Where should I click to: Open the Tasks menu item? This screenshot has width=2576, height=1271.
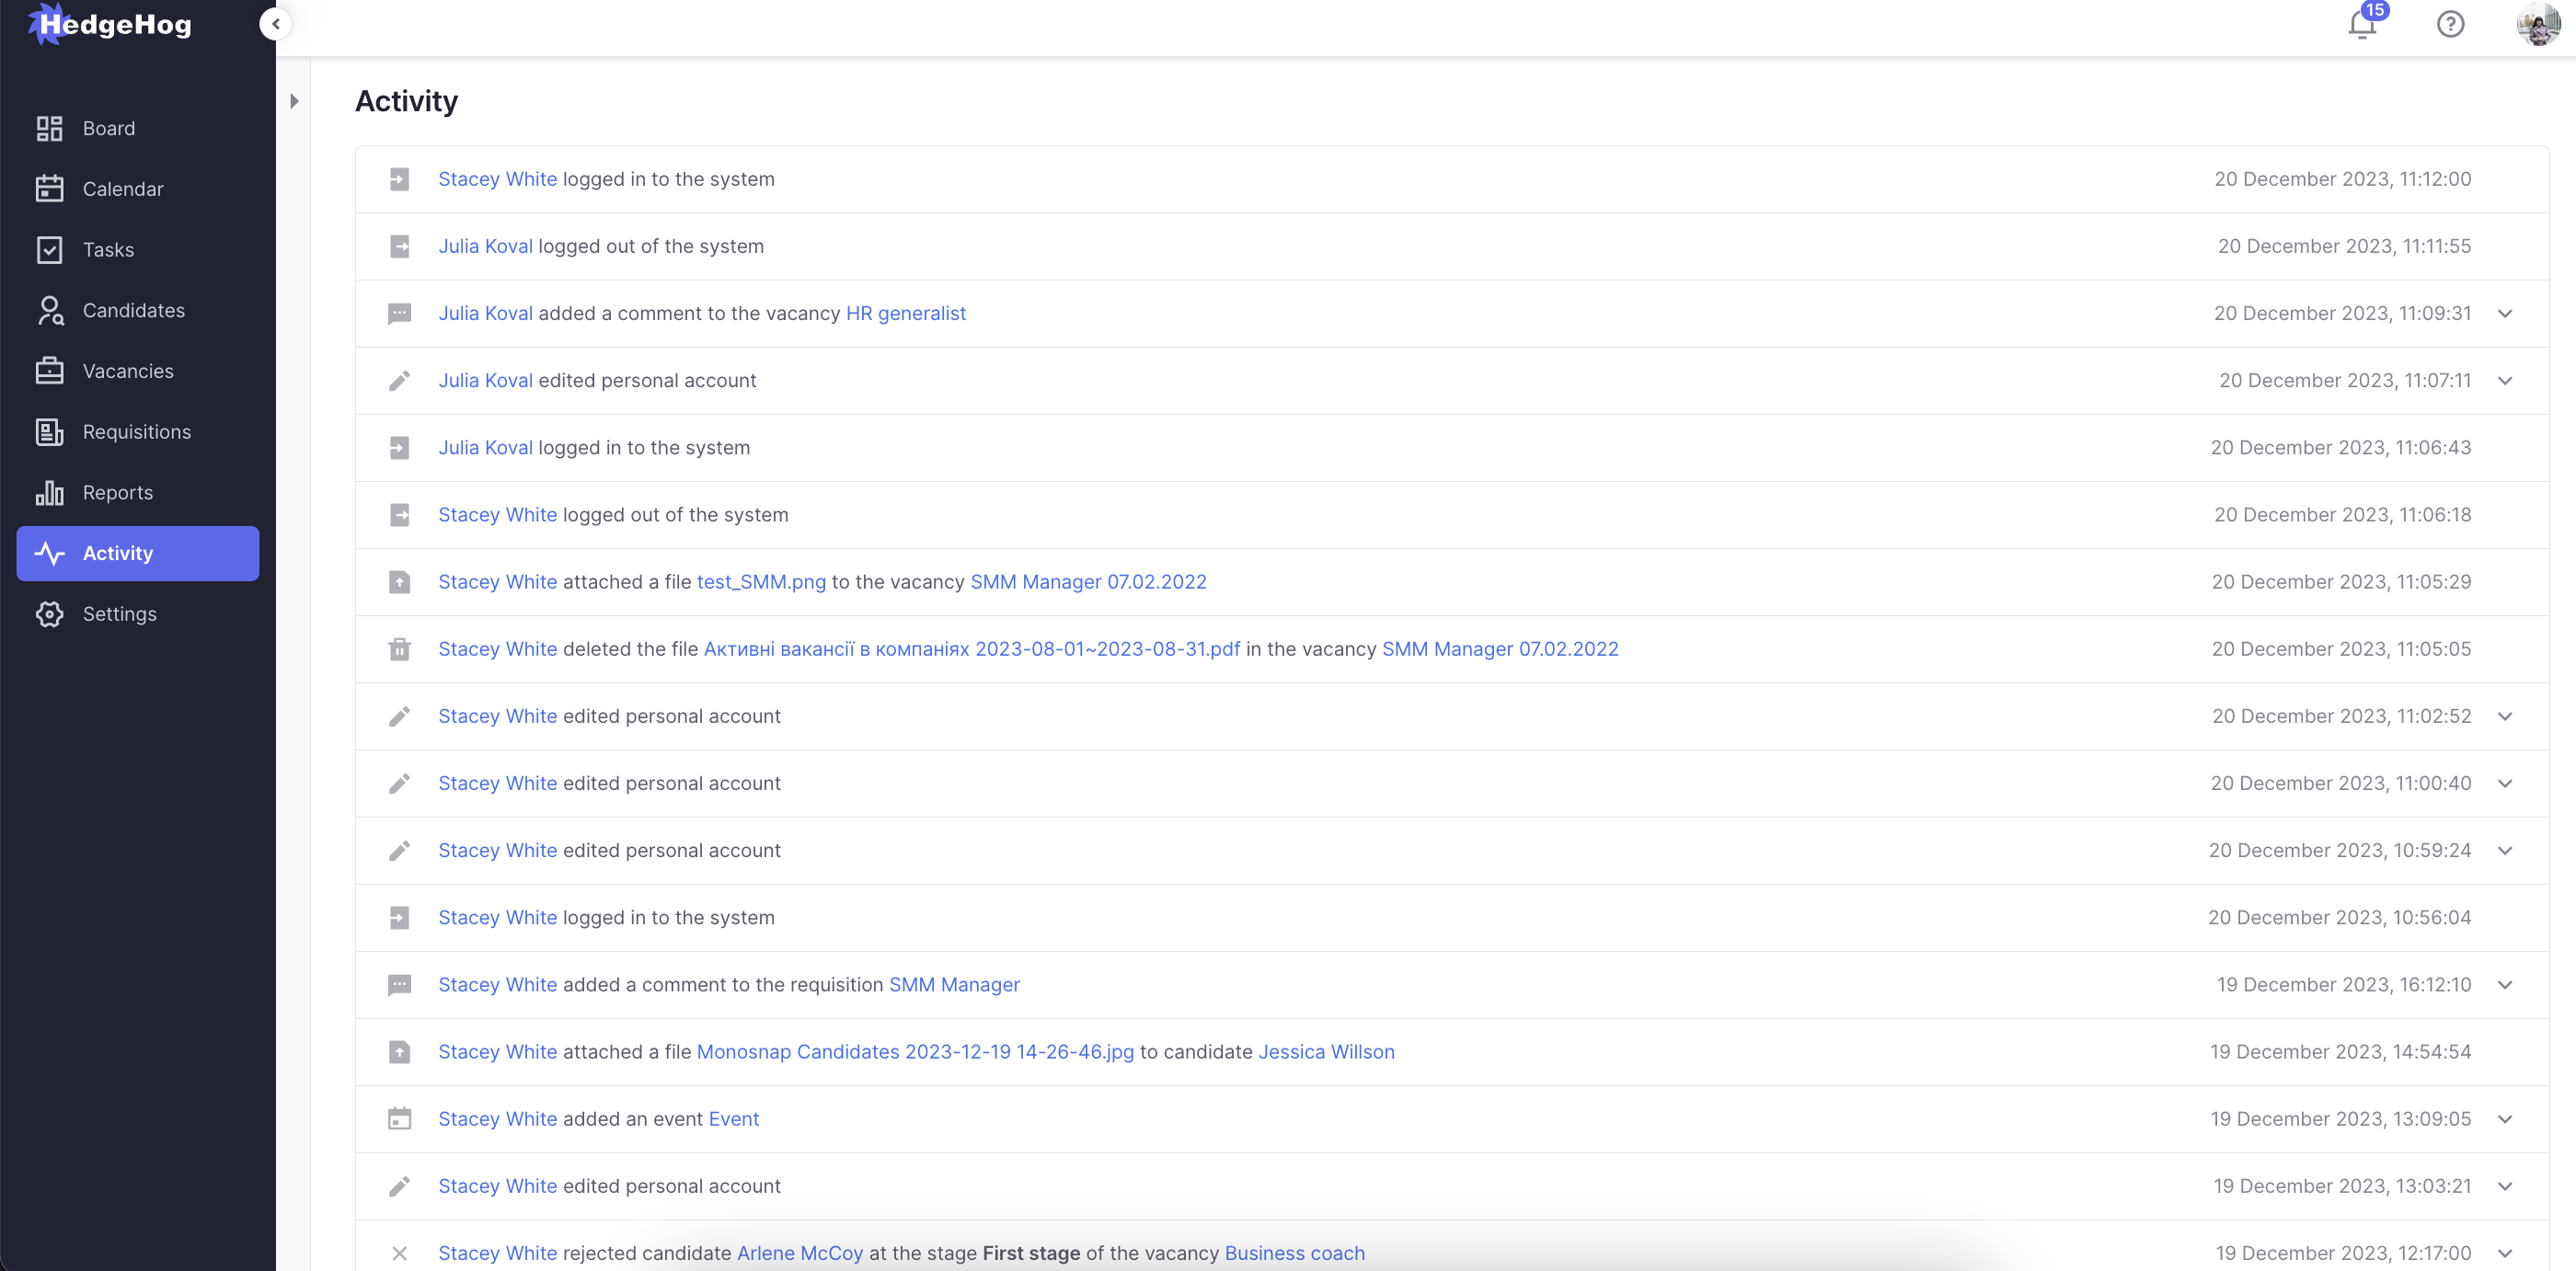108,250
